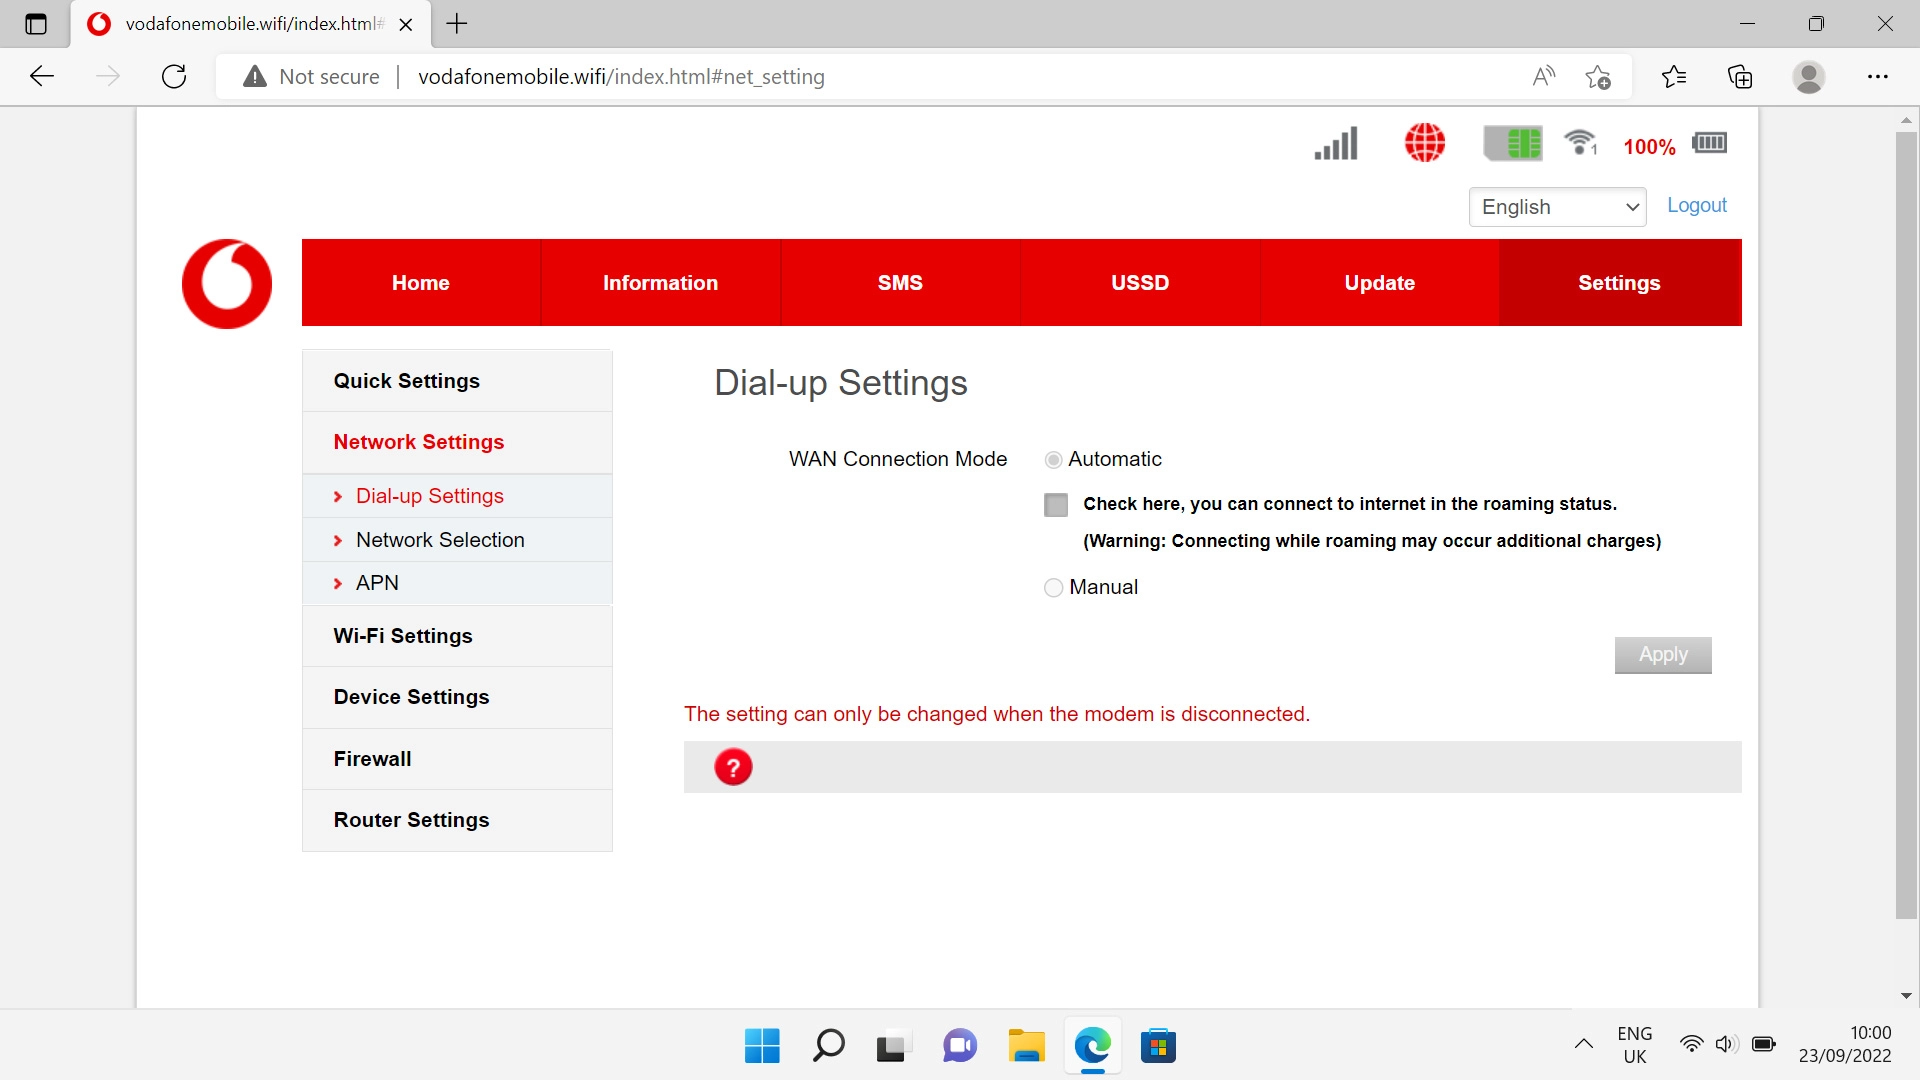Expand hidden icons in the system tray
This screenshot has height=1080, width=1920.
coord(1583,1043)
